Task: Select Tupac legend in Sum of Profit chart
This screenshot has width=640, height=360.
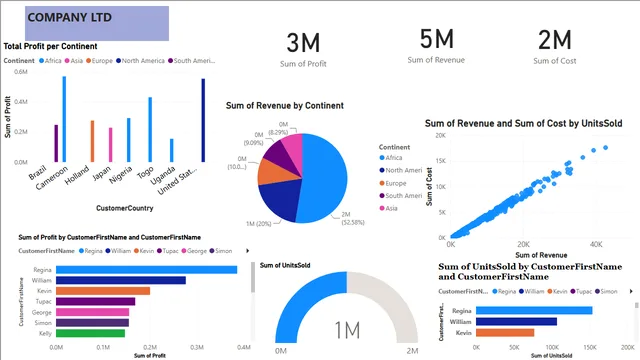Action: (167, 251)
